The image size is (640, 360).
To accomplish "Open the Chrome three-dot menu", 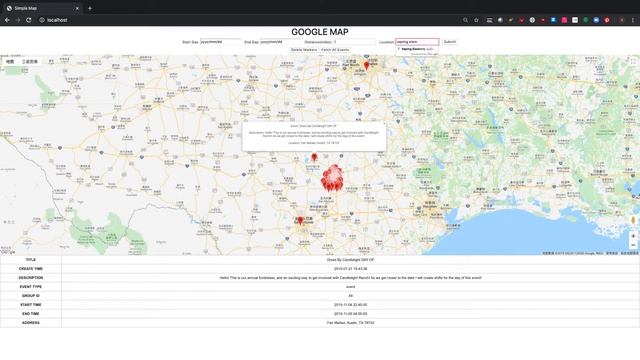I will [633, 20].
